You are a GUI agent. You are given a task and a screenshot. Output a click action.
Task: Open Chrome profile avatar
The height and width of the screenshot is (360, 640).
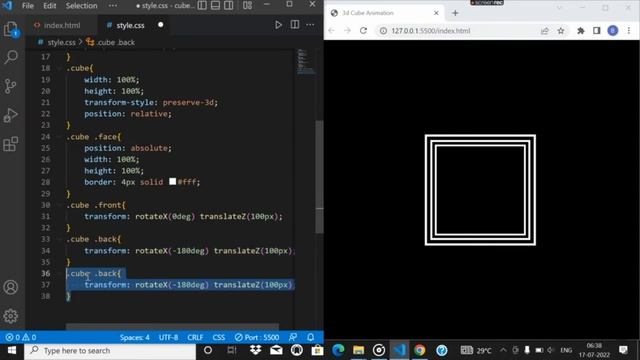coord(613,31)
